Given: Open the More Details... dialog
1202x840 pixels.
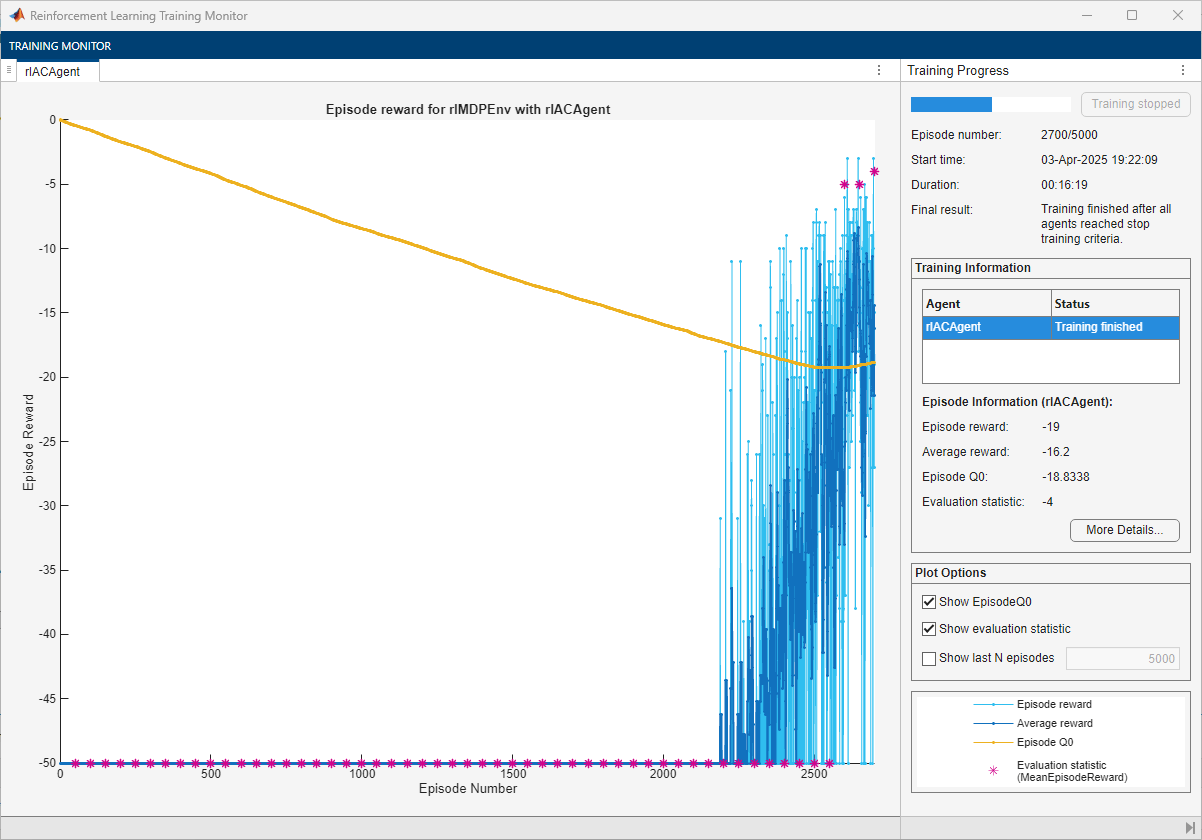Looking at the screenshot, I should coord(1124,530).
